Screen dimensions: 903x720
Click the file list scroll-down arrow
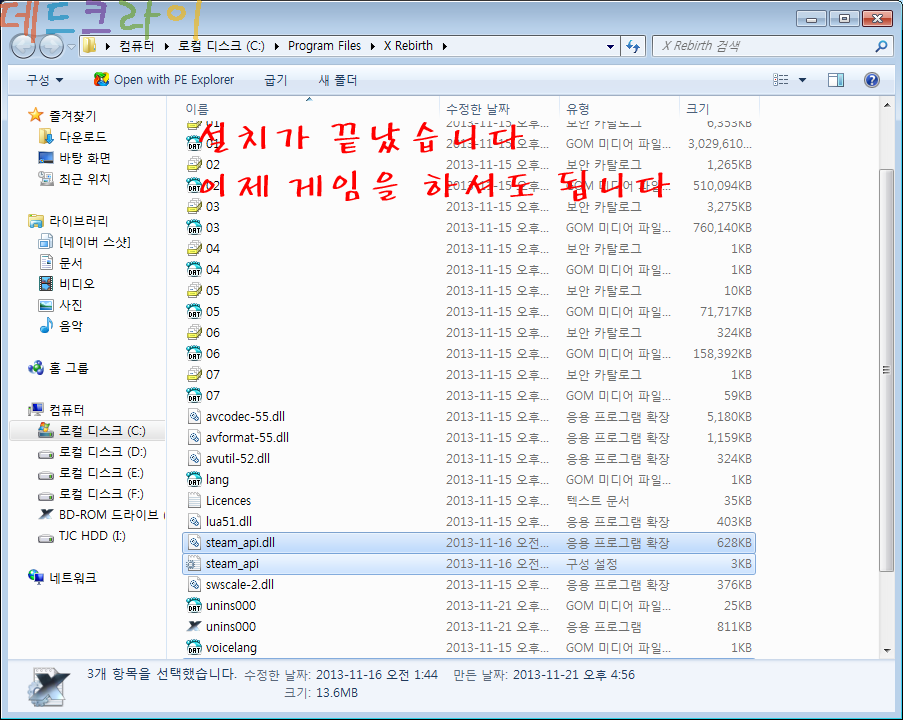(x=887, y=650)
